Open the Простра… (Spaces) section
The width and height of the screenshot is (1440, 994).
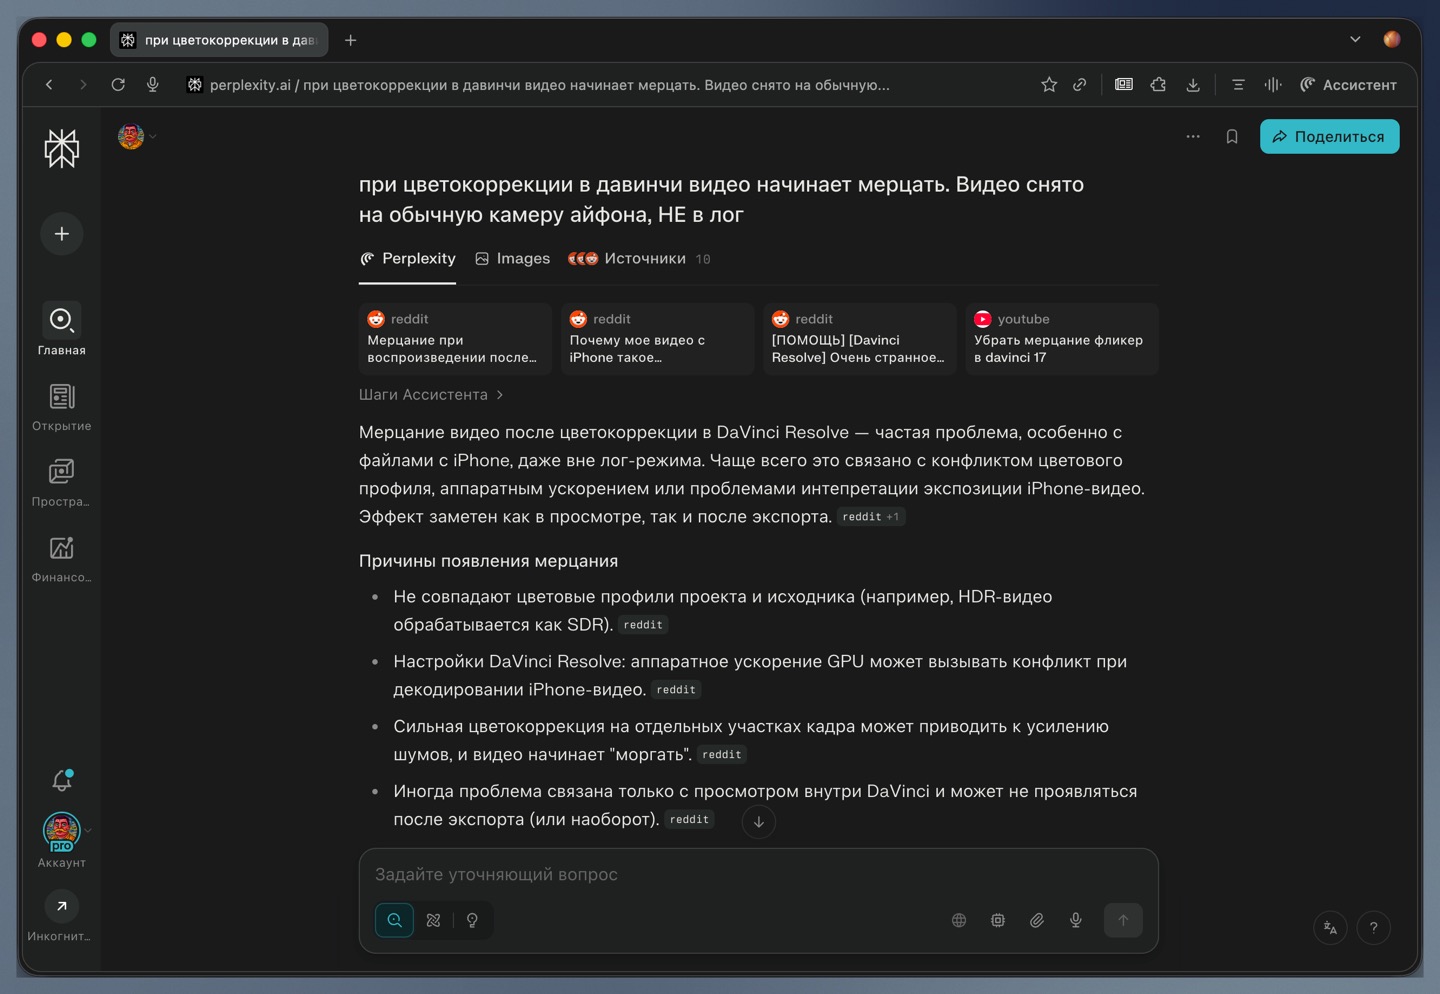click(x=62, y=482)
